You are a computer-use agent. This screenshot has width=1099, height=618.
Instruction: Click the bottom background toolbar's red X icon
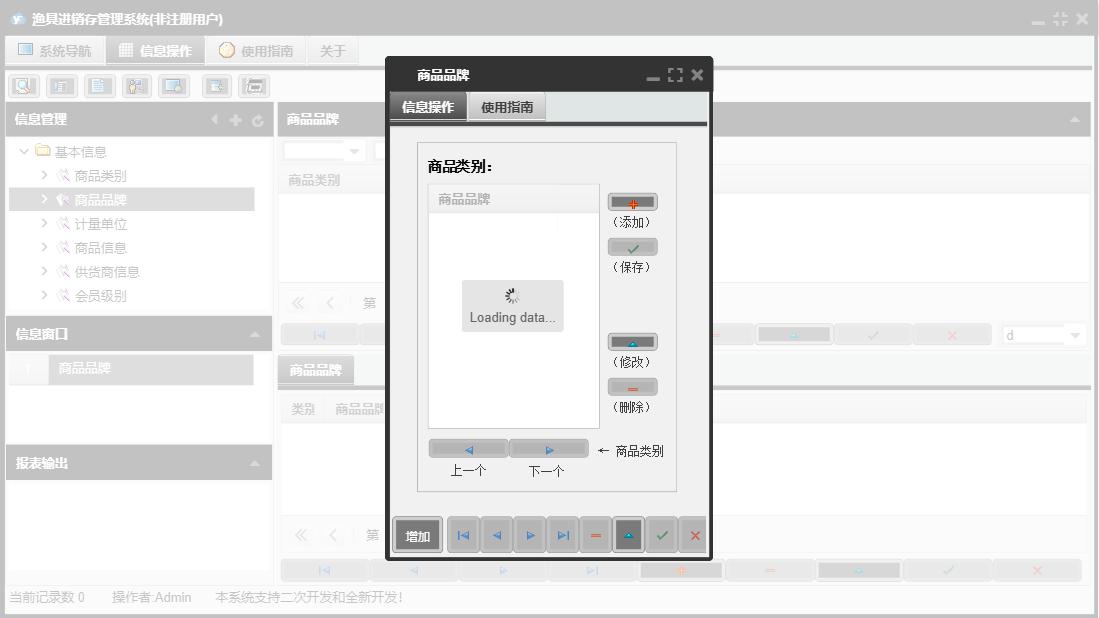pyautogui.click(x=1037, y=571)
